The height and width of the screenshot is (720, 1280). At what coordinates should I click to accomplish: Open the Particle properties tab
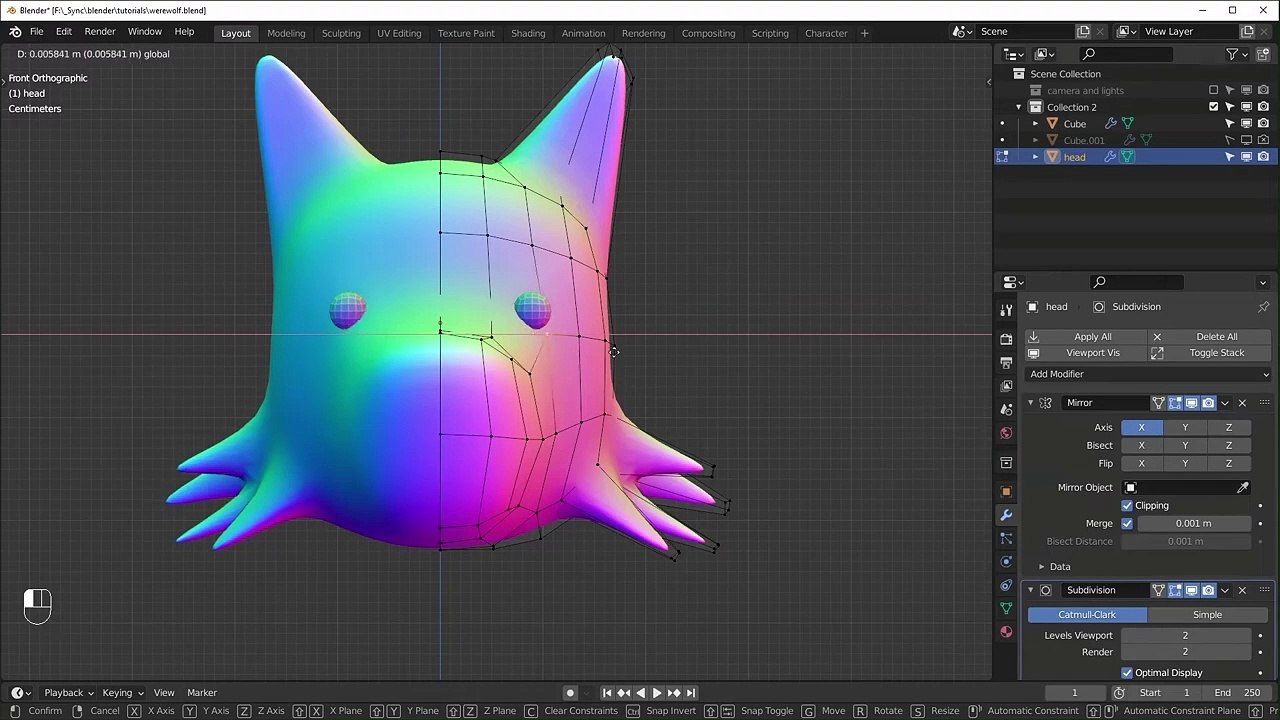pos(1006,538)
